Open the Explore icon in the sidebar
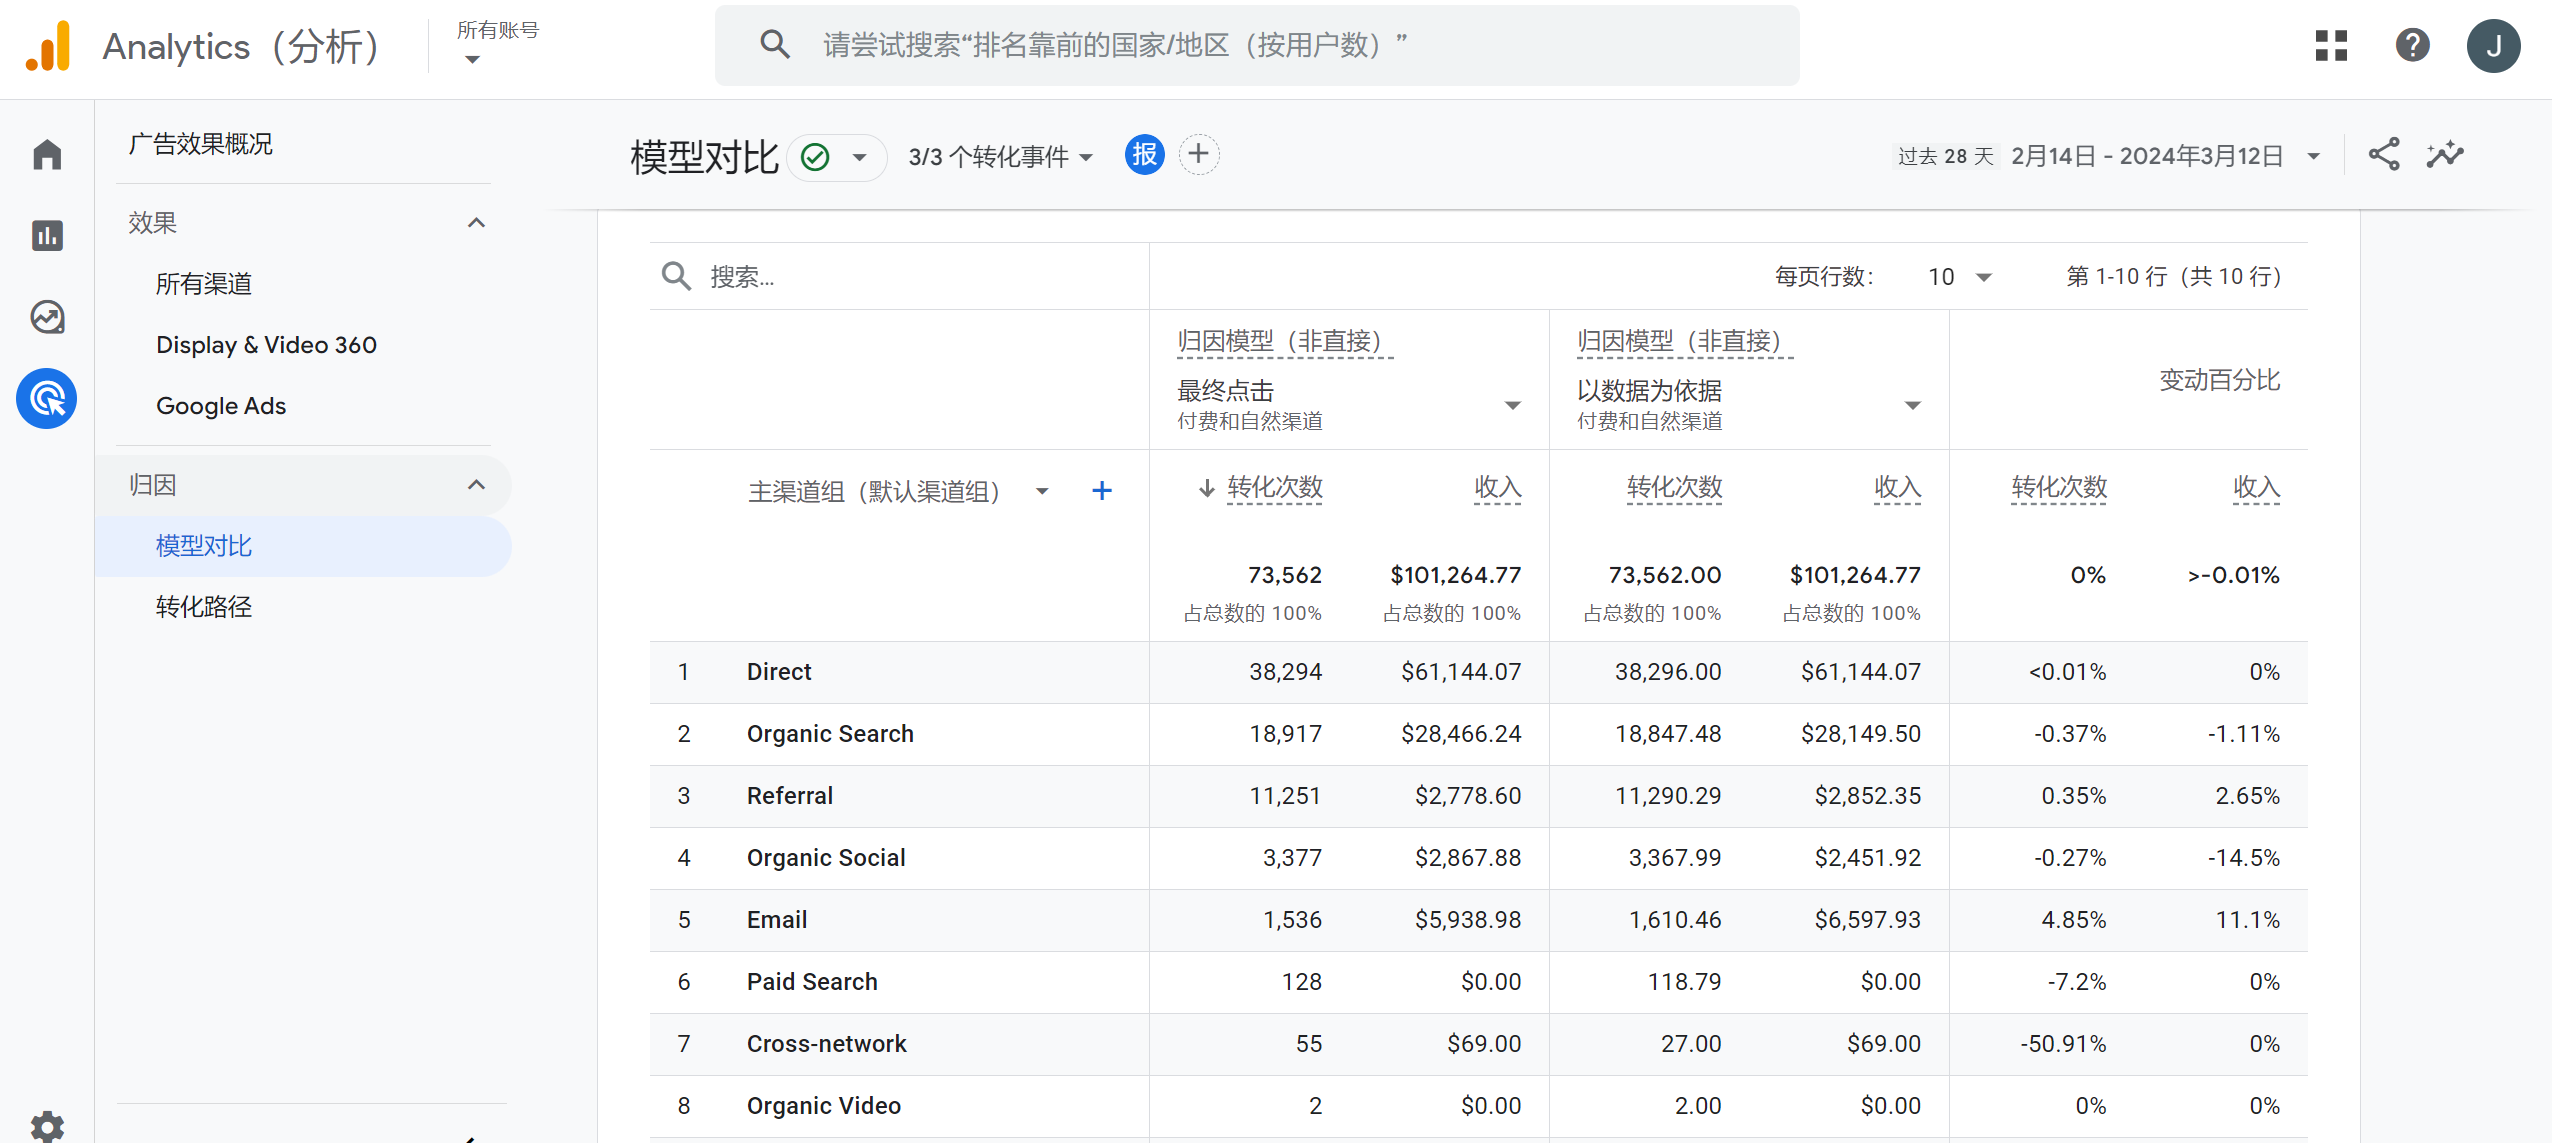The image size is (2552, 1143). point(47,317)
